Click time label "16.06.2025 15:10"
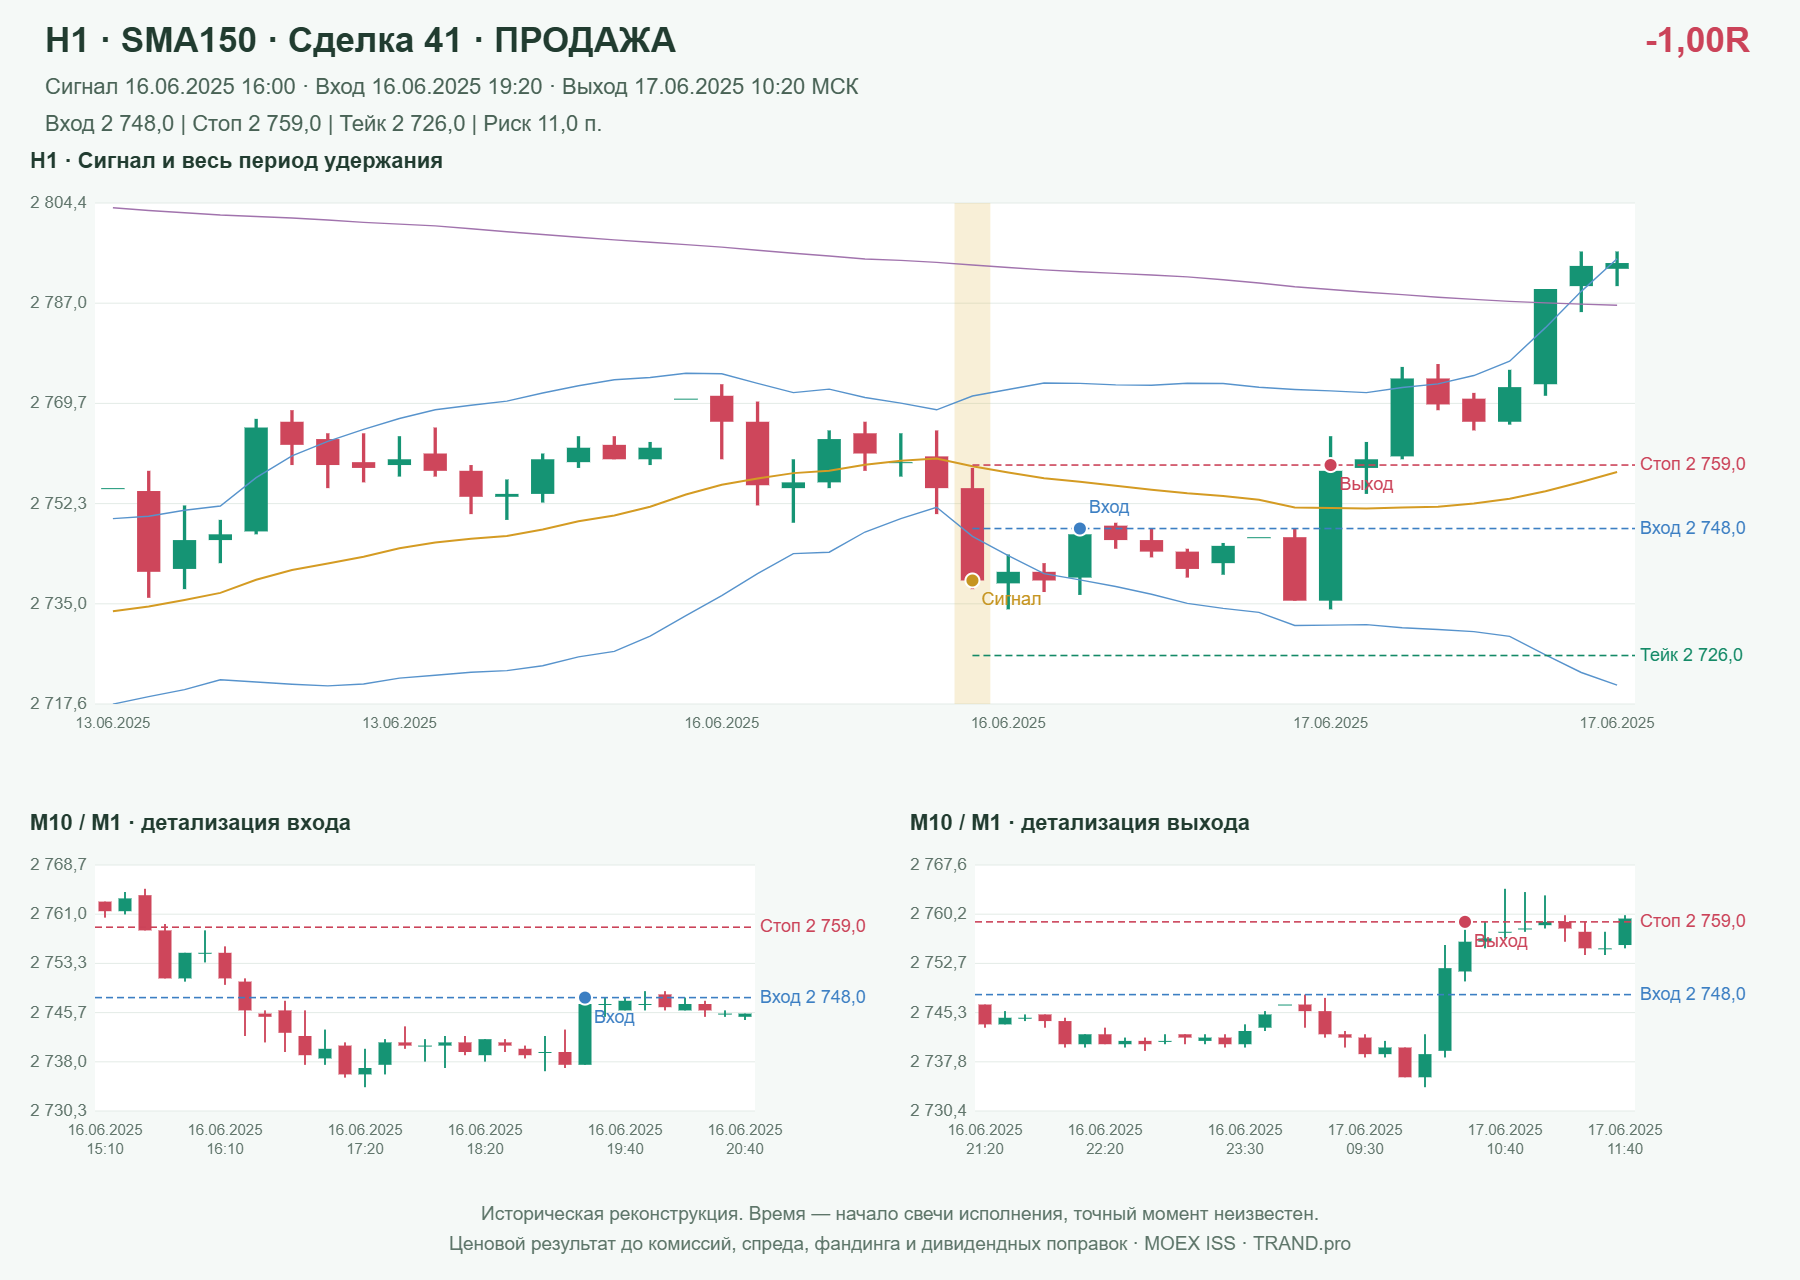 [x=105, y=1139]
